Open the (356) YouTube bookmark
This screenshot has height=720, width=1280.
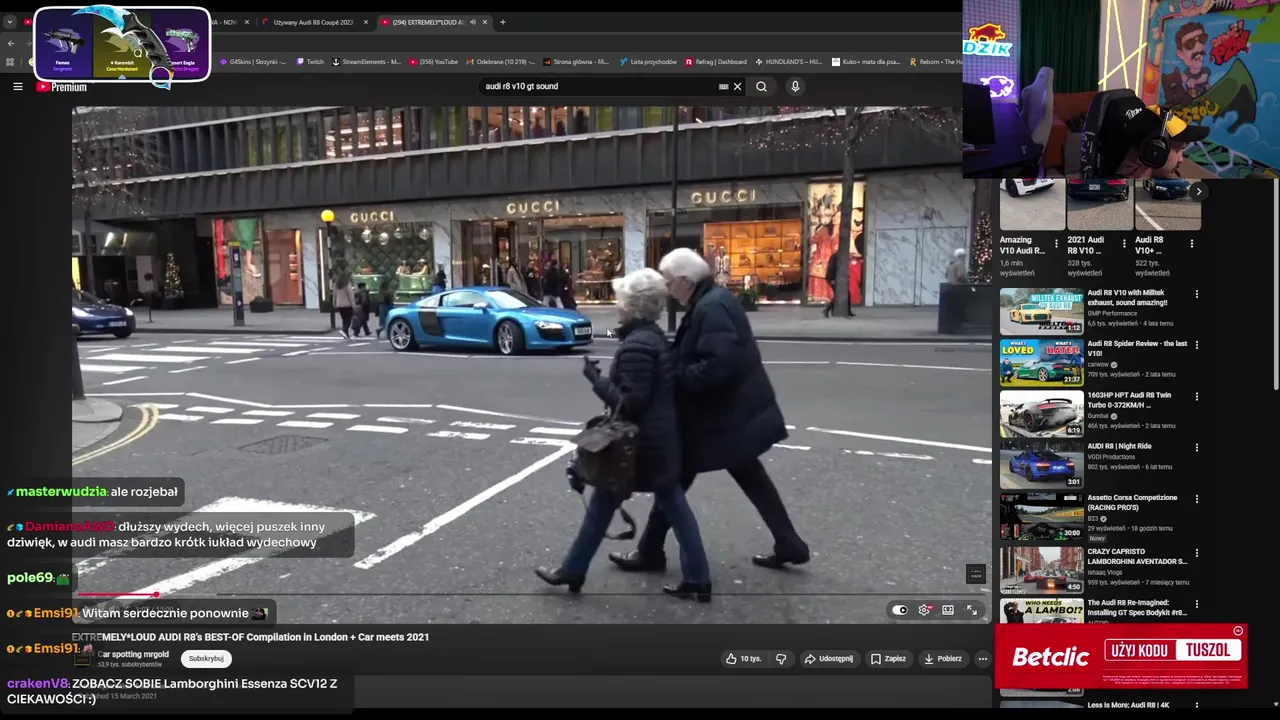click(433, 62)
